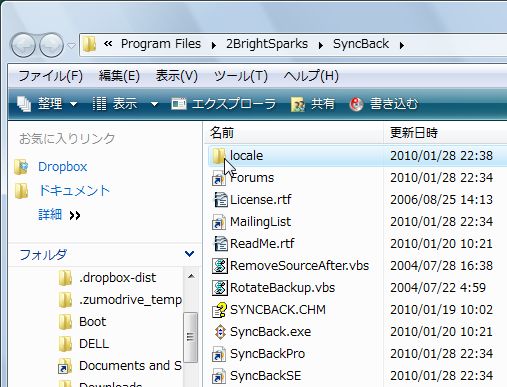Open the 表示(V) menu
Image resolution: width=507 pixels, height=387 pixels.
(x=177, y=76)
